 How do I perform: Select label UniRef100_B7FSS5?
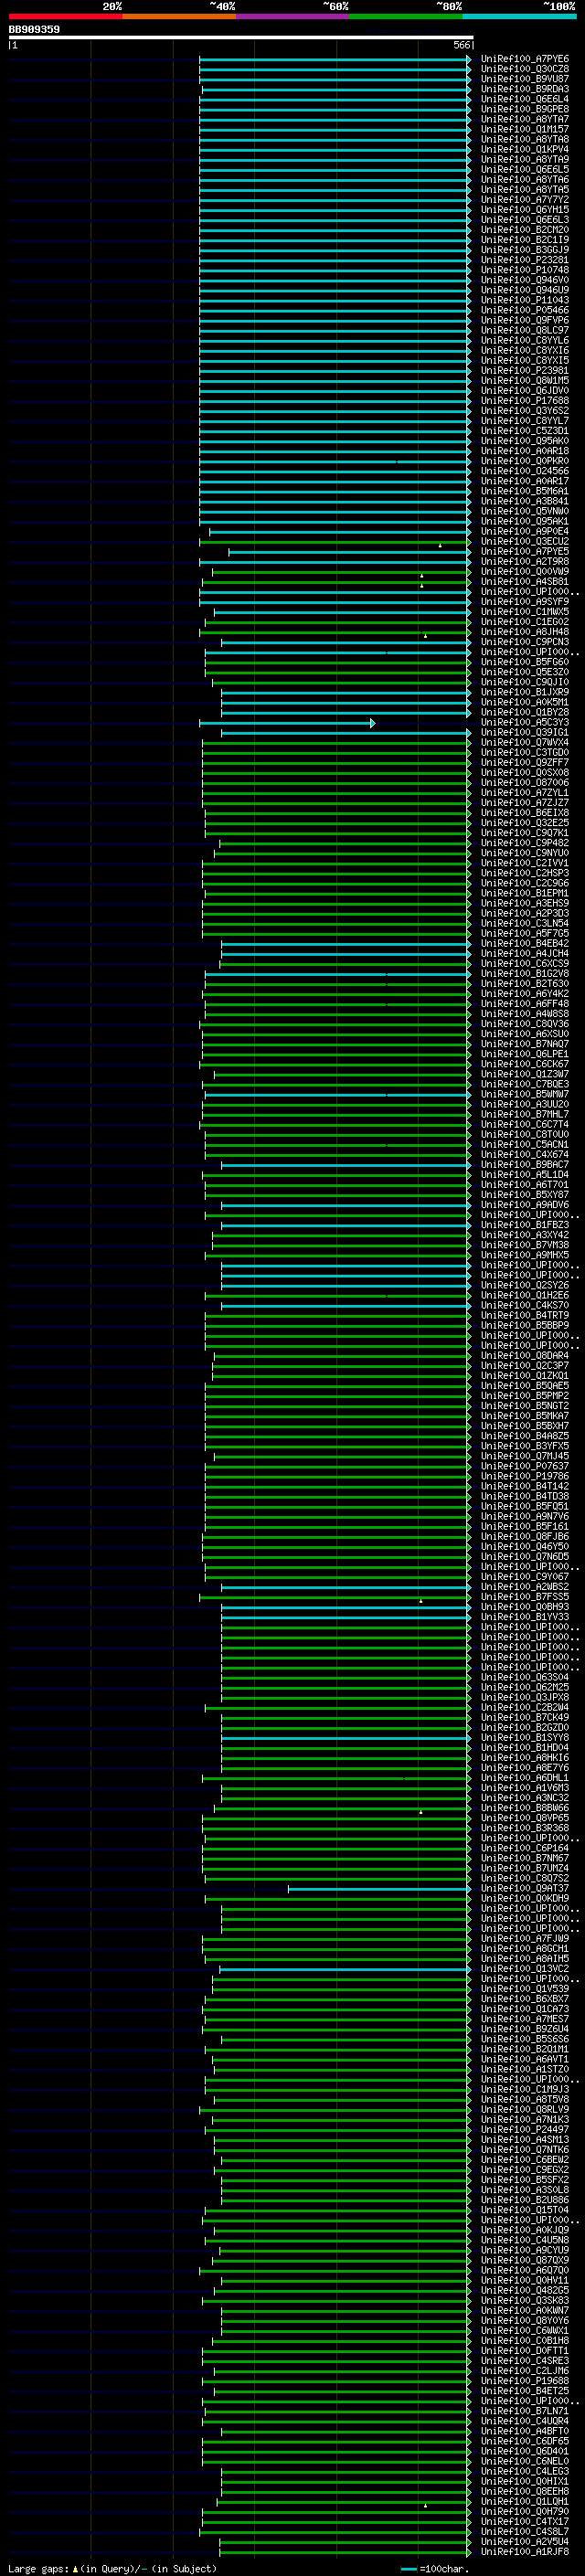[x=525, y=1597]
